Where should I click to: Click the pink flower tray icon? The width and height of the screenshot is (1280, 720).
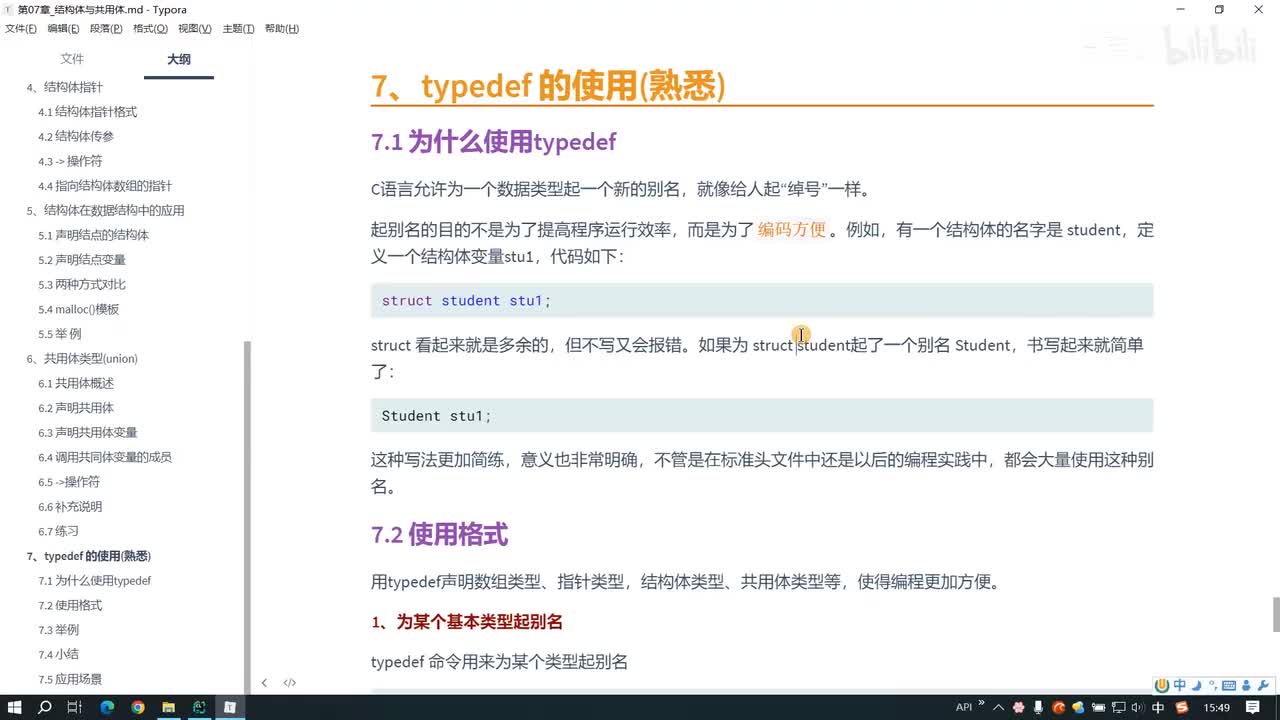click(1019, 707)
